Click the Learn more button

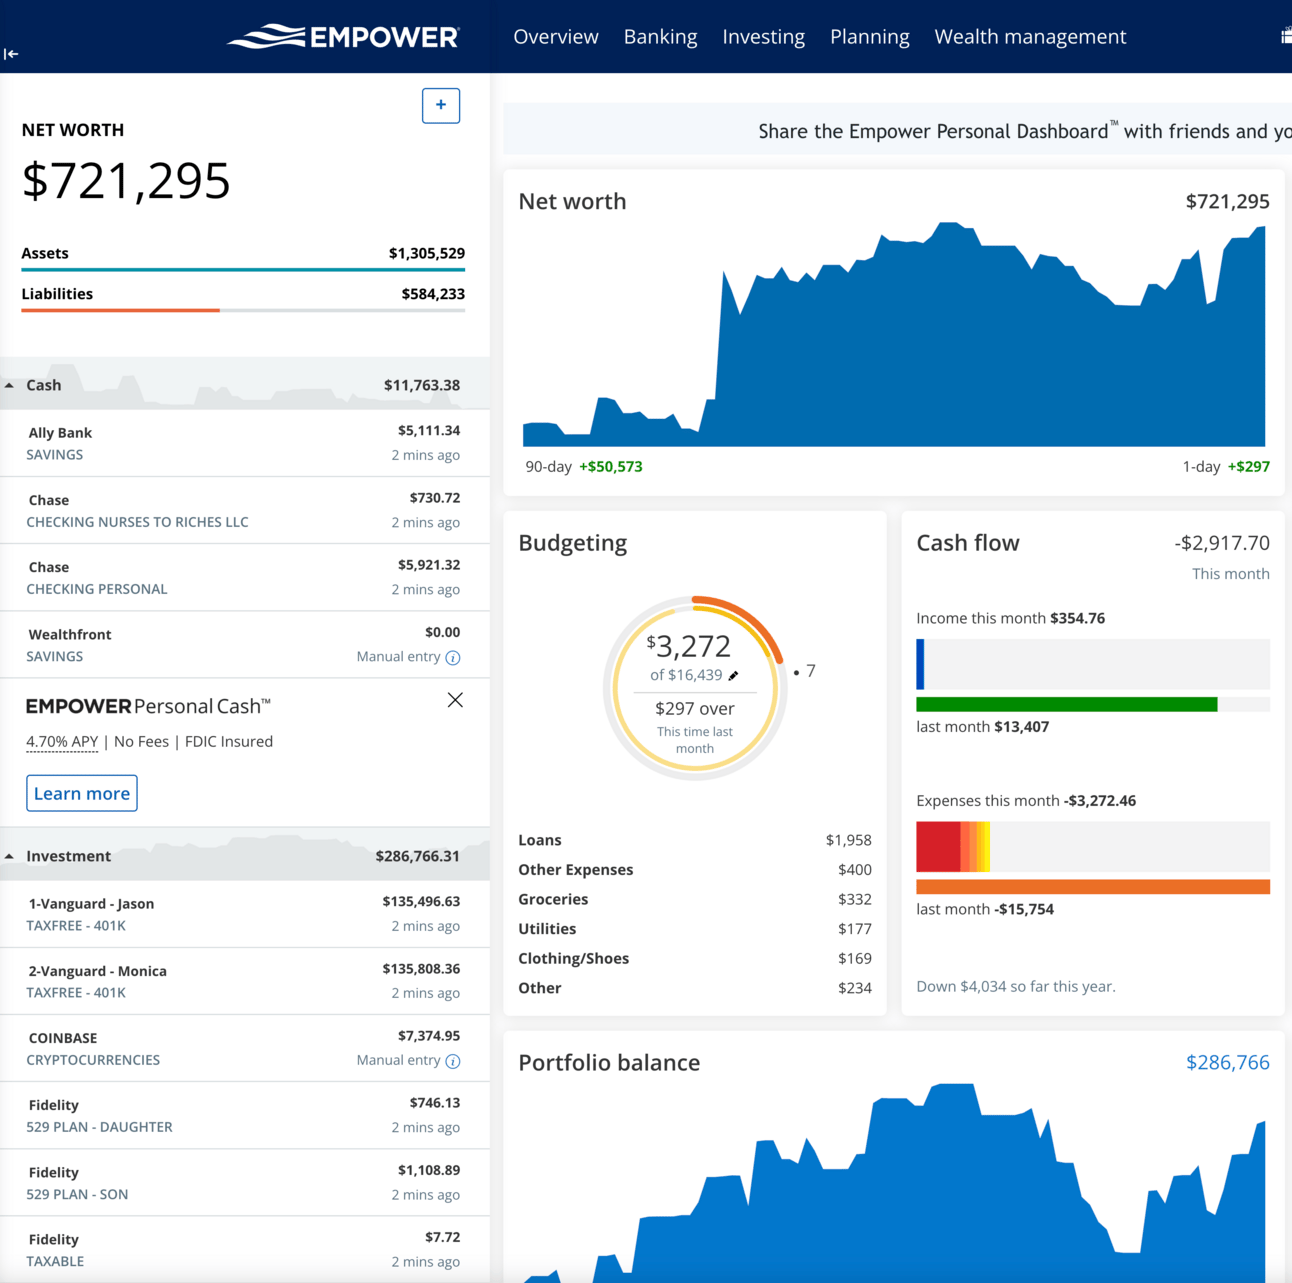[x=82, y=793]
